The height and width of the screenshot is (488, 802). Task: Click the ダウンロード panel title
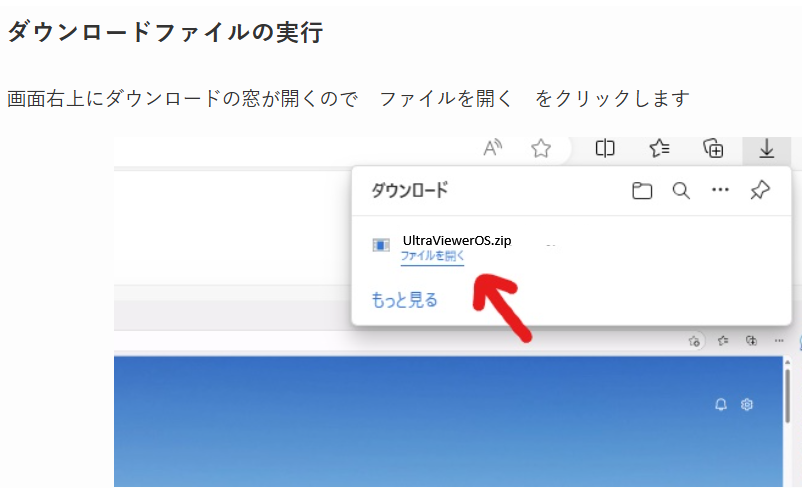tap(410, 190)
